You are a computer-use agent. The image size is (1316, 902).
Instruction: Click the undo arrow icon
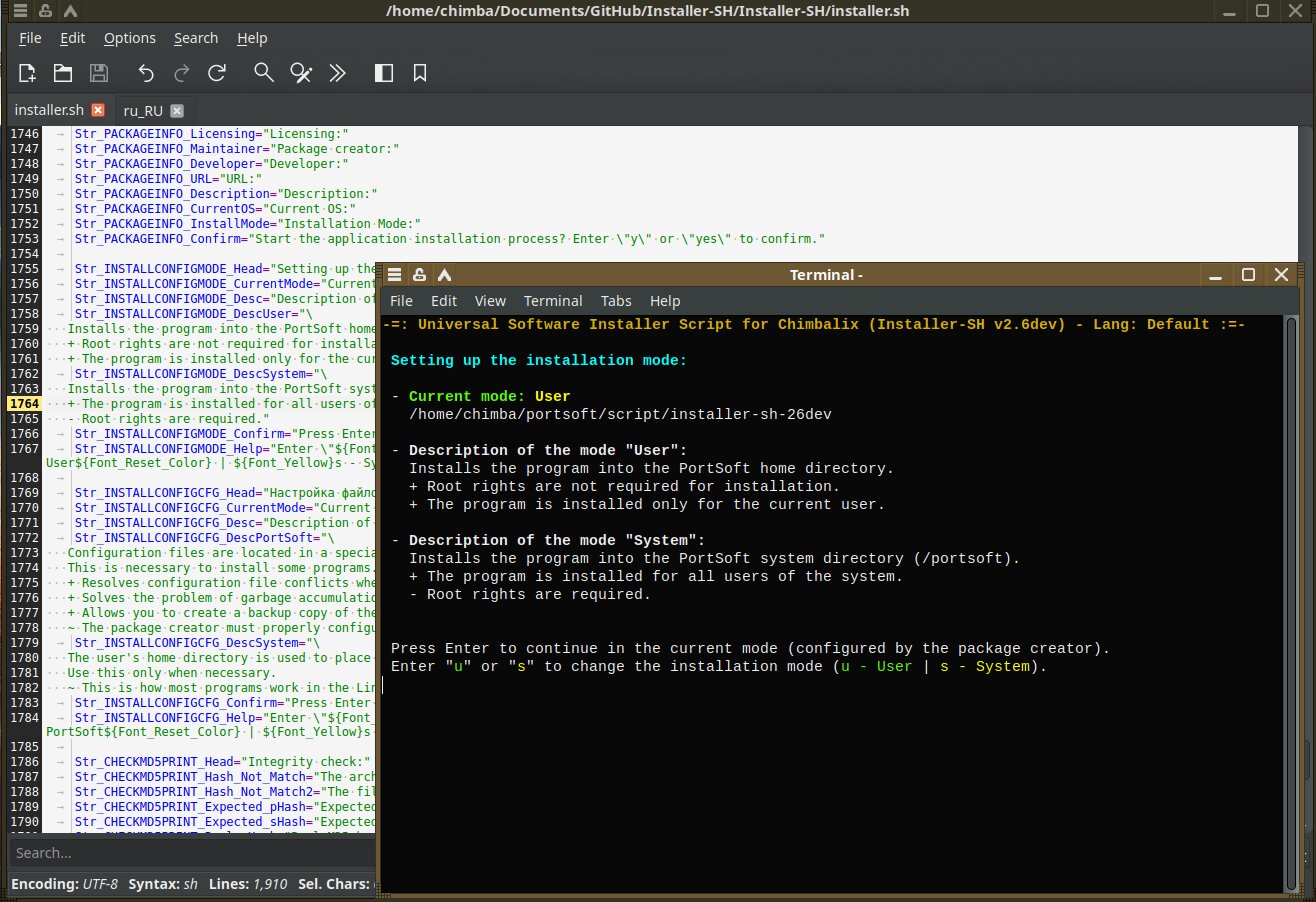tap(146, 73)
